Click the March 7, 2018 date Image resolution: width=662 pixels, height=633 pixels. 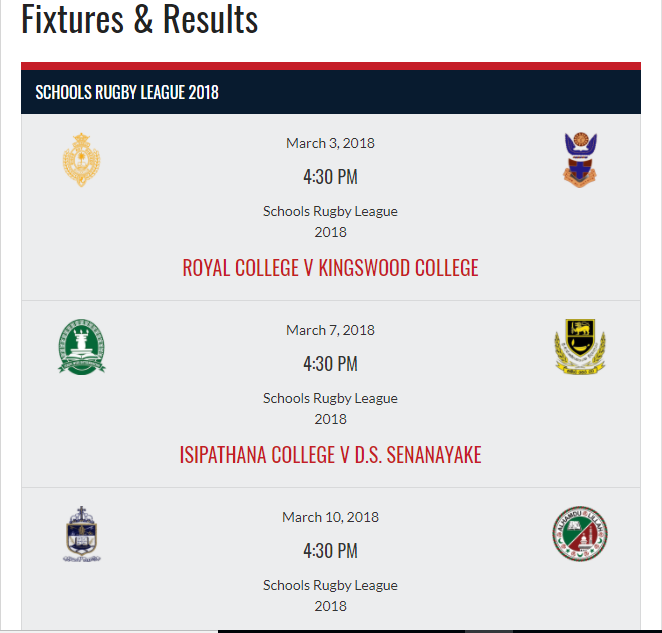(331, 330)
